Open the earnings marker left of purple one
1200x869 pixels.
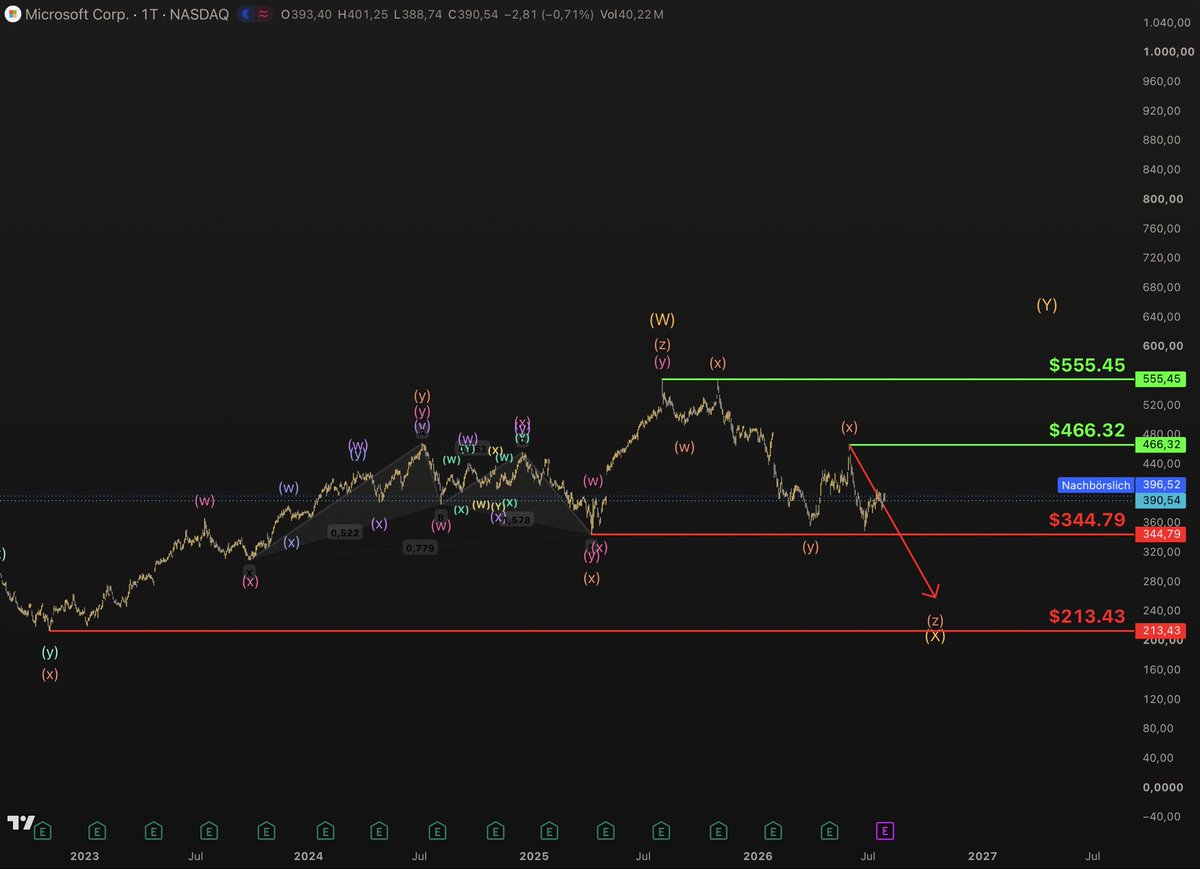829,830
